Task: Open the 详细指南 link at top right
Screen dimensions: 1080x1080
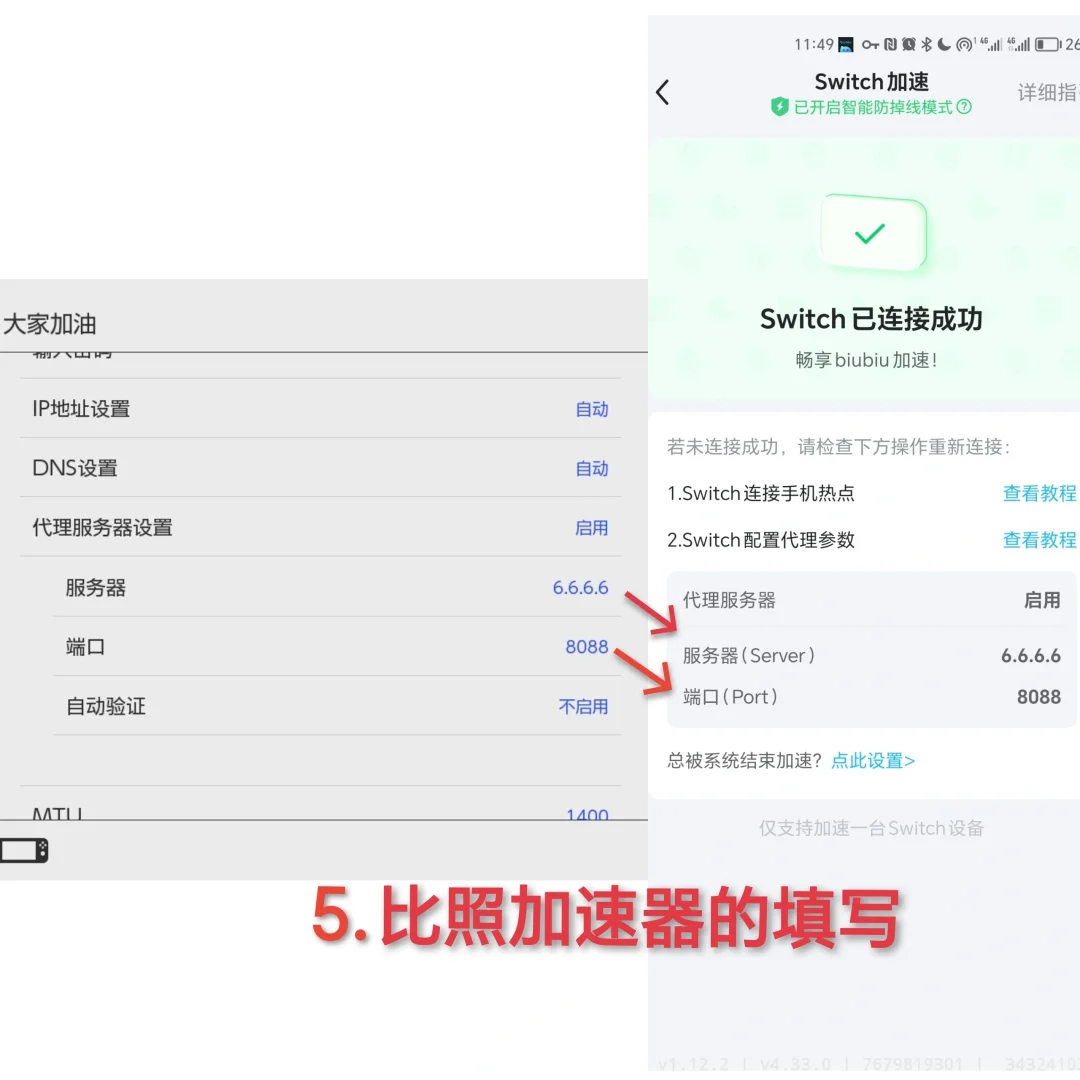Action: [x=1048, y=92]
